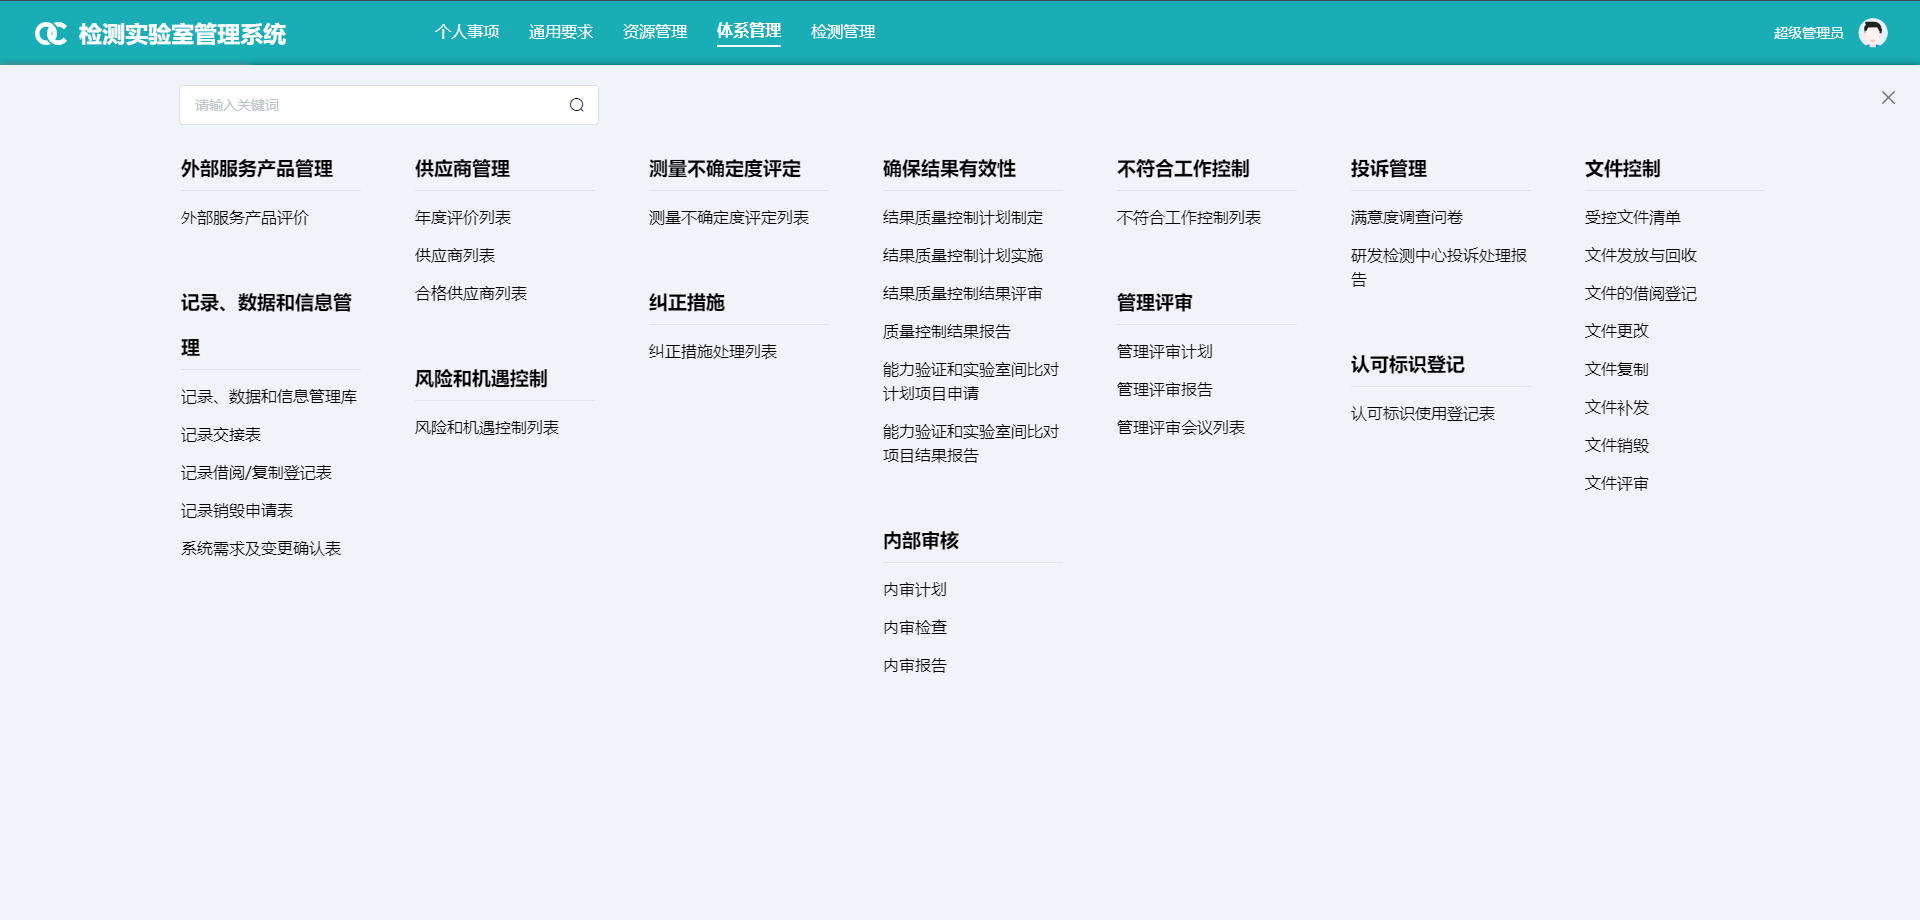
Task: Open 纠正措施处理列表
Action: tap(713, 352)
